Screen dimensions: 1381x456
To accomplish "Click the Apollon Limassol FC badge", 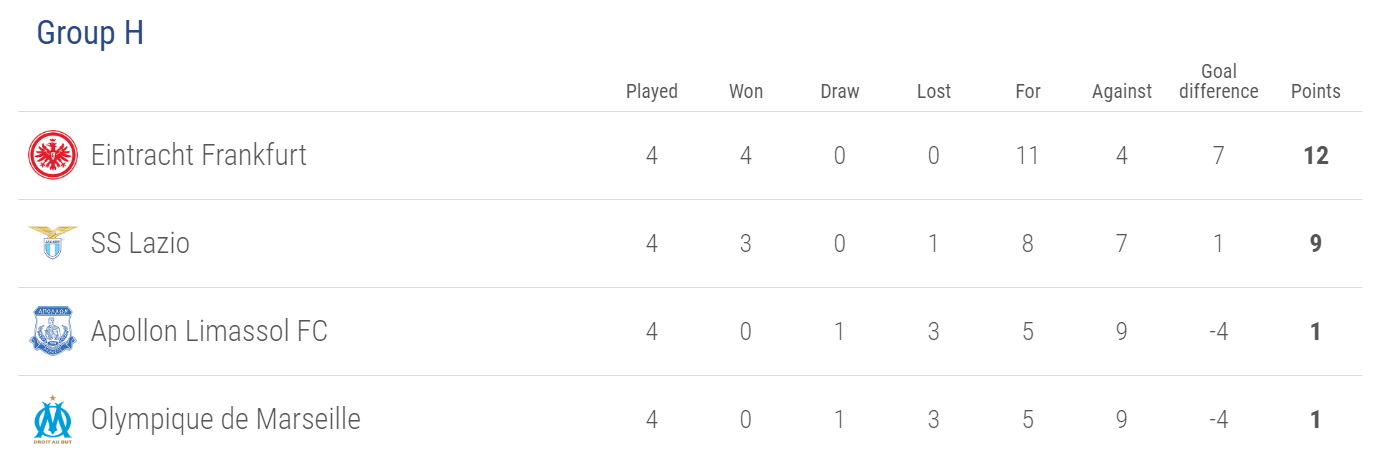I will (53, 331).
